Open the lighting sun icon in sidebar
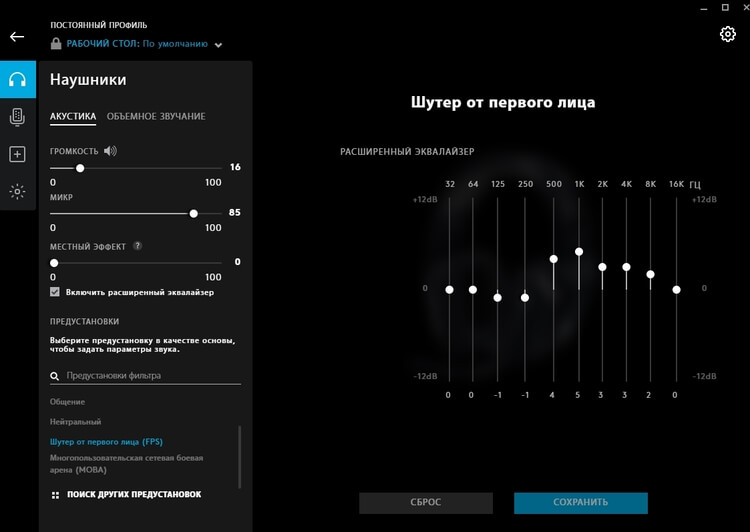 (x=17, y=192)
